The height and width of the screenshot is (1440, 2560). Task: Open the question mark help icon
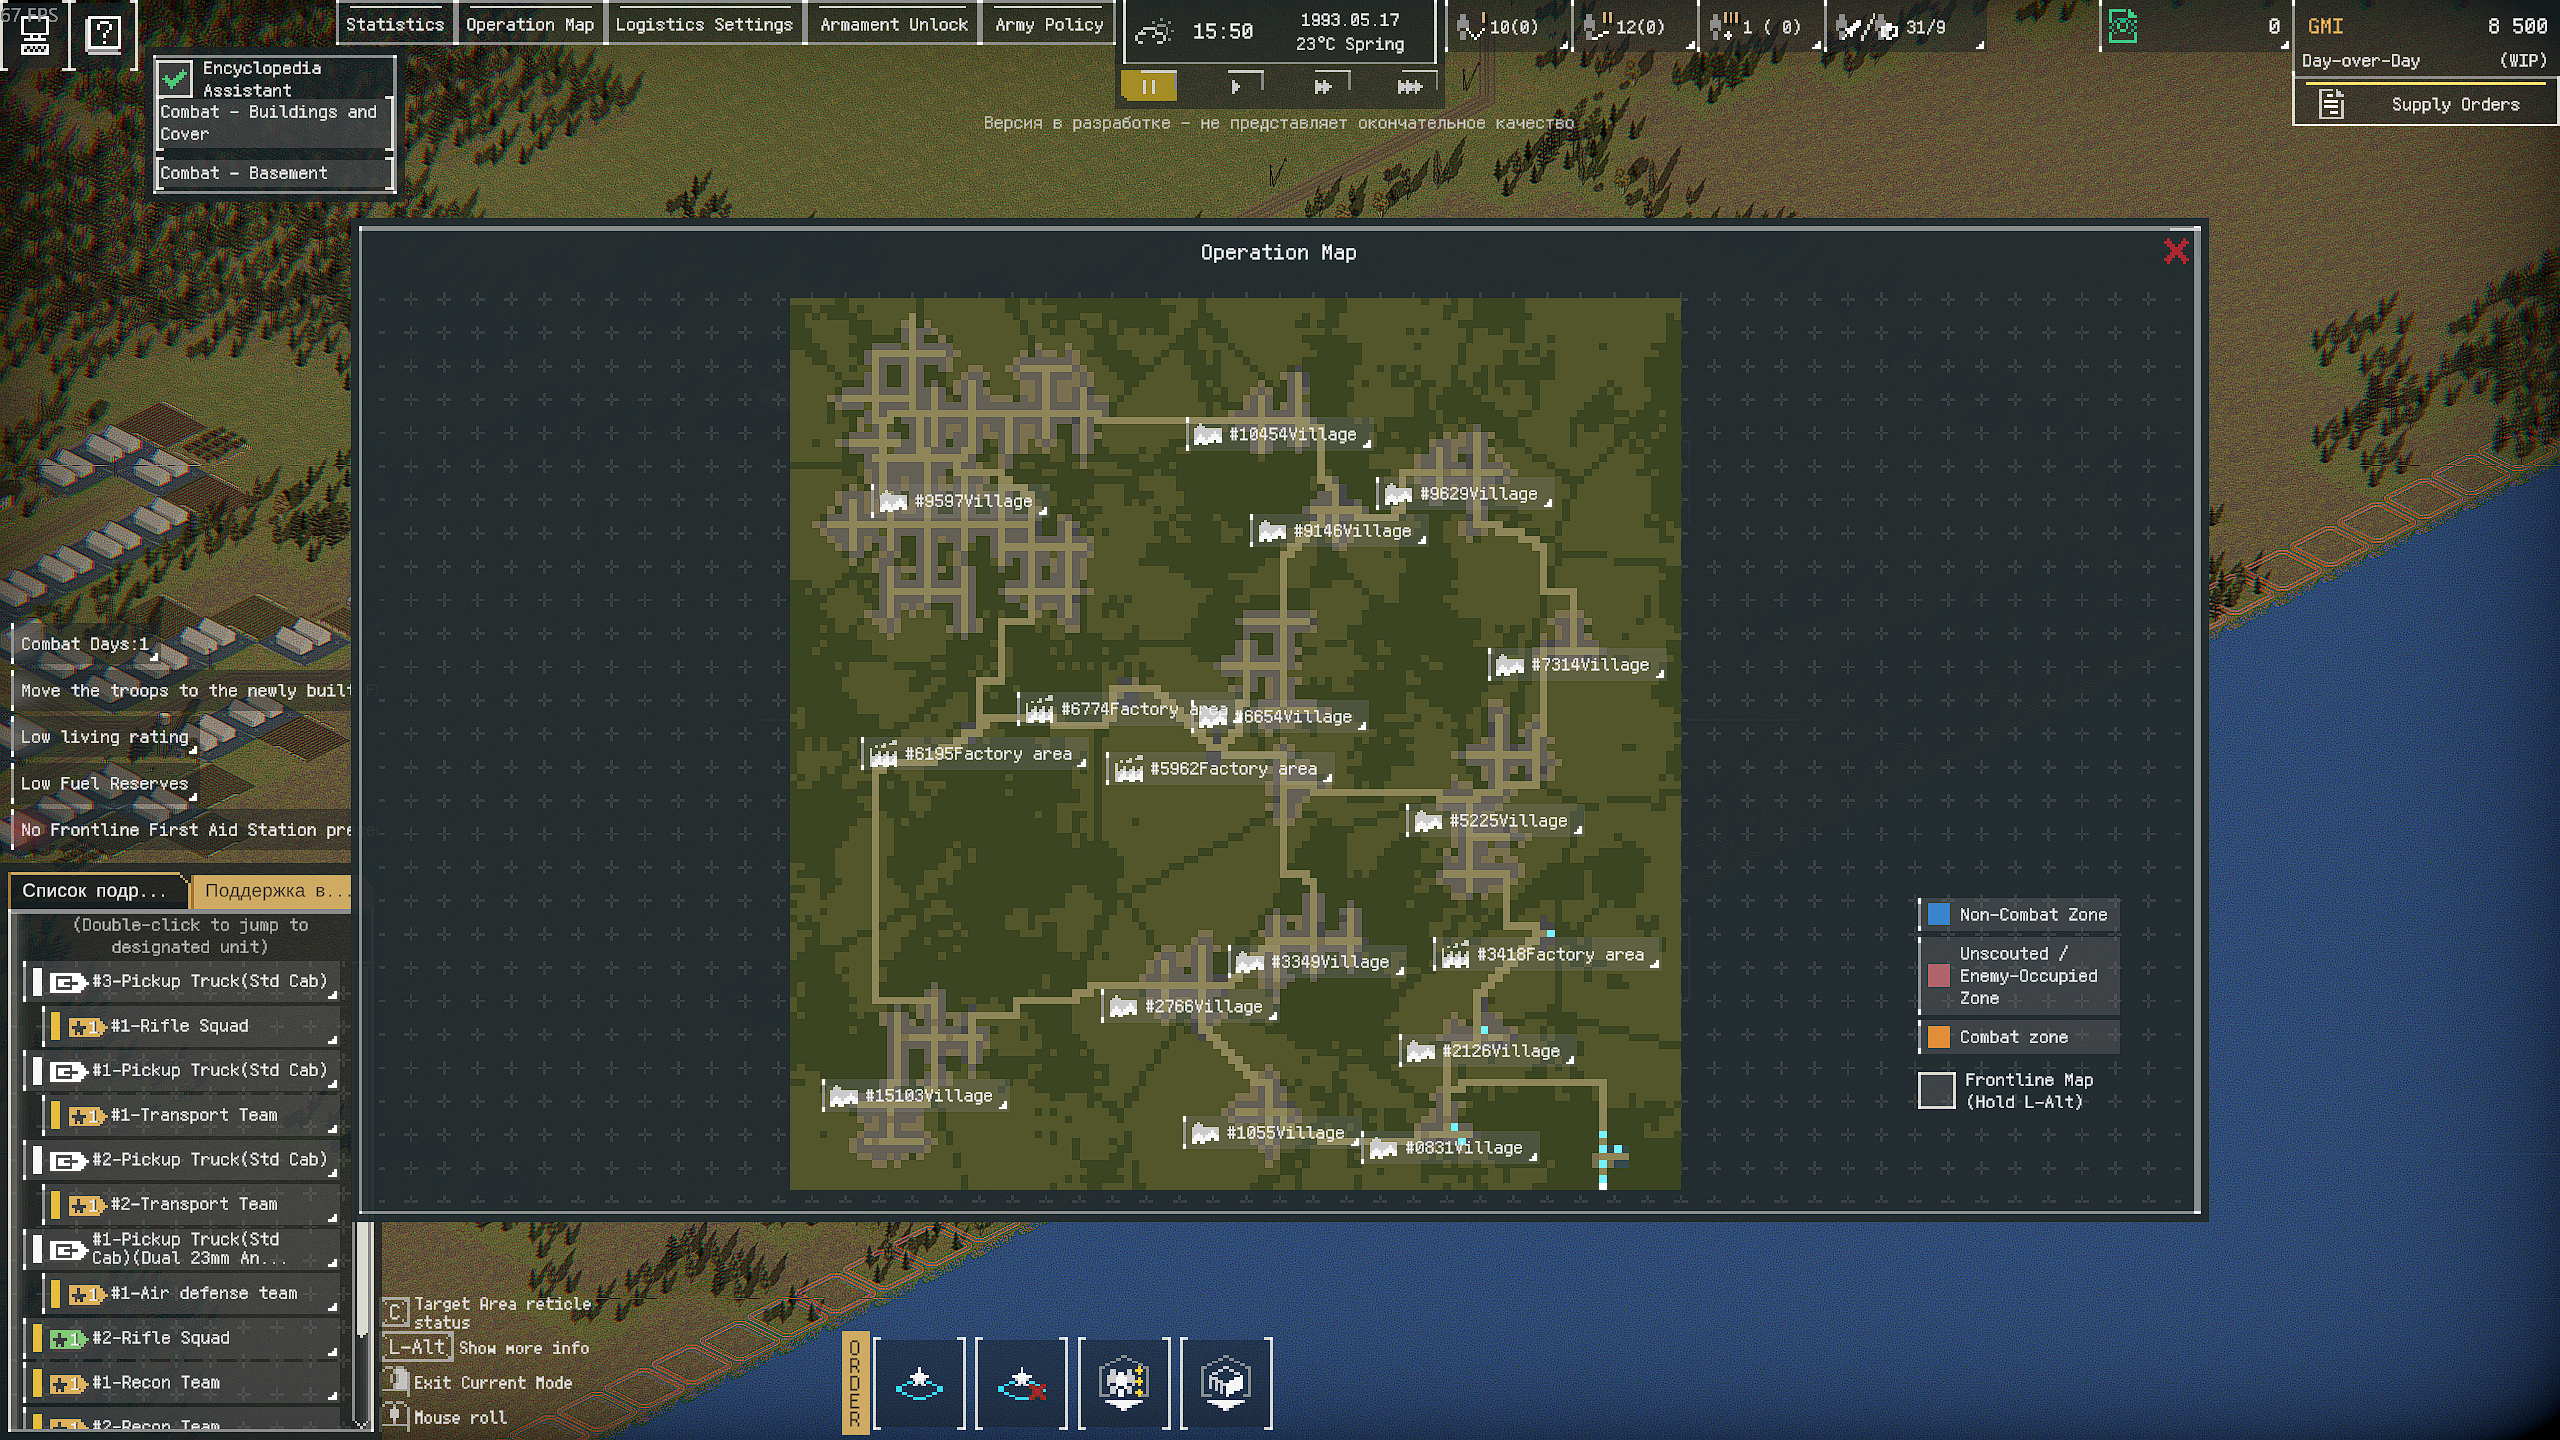click(x=103, y=34)
